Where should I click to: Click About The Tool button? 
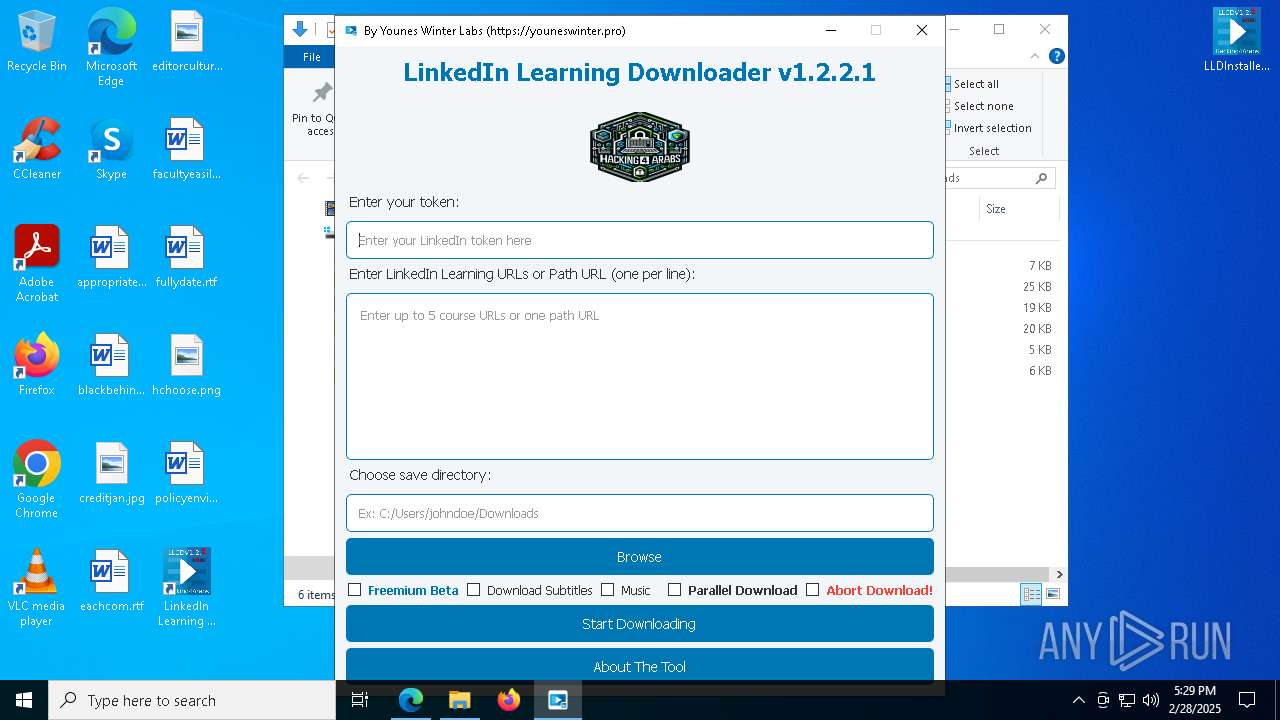[640, 666]
